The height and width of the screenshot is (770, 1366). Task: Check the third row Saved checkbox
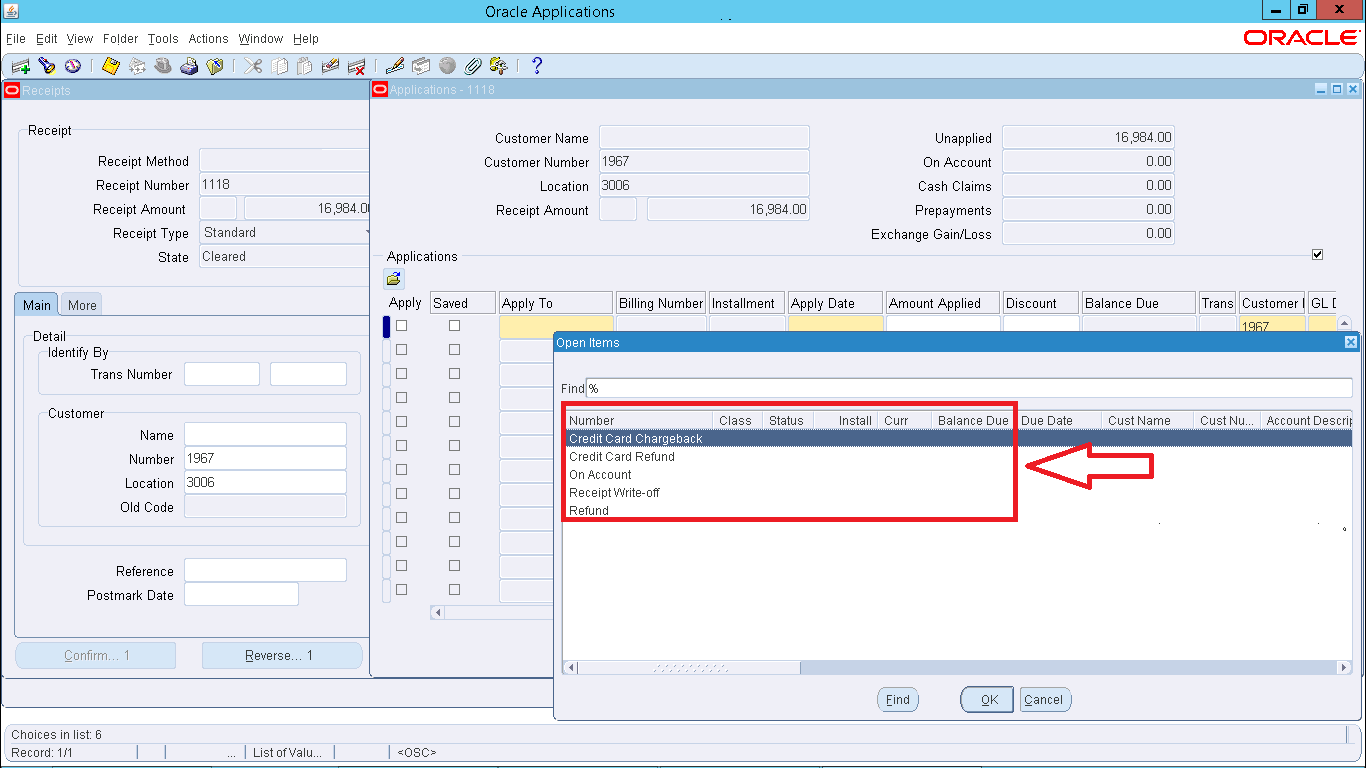[455, 374]
